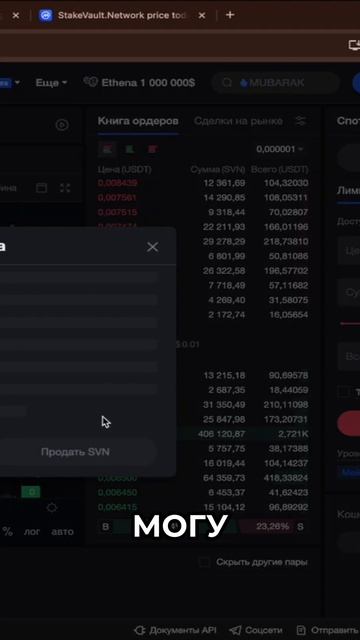Open the chart window layout icon

(42, 188)
